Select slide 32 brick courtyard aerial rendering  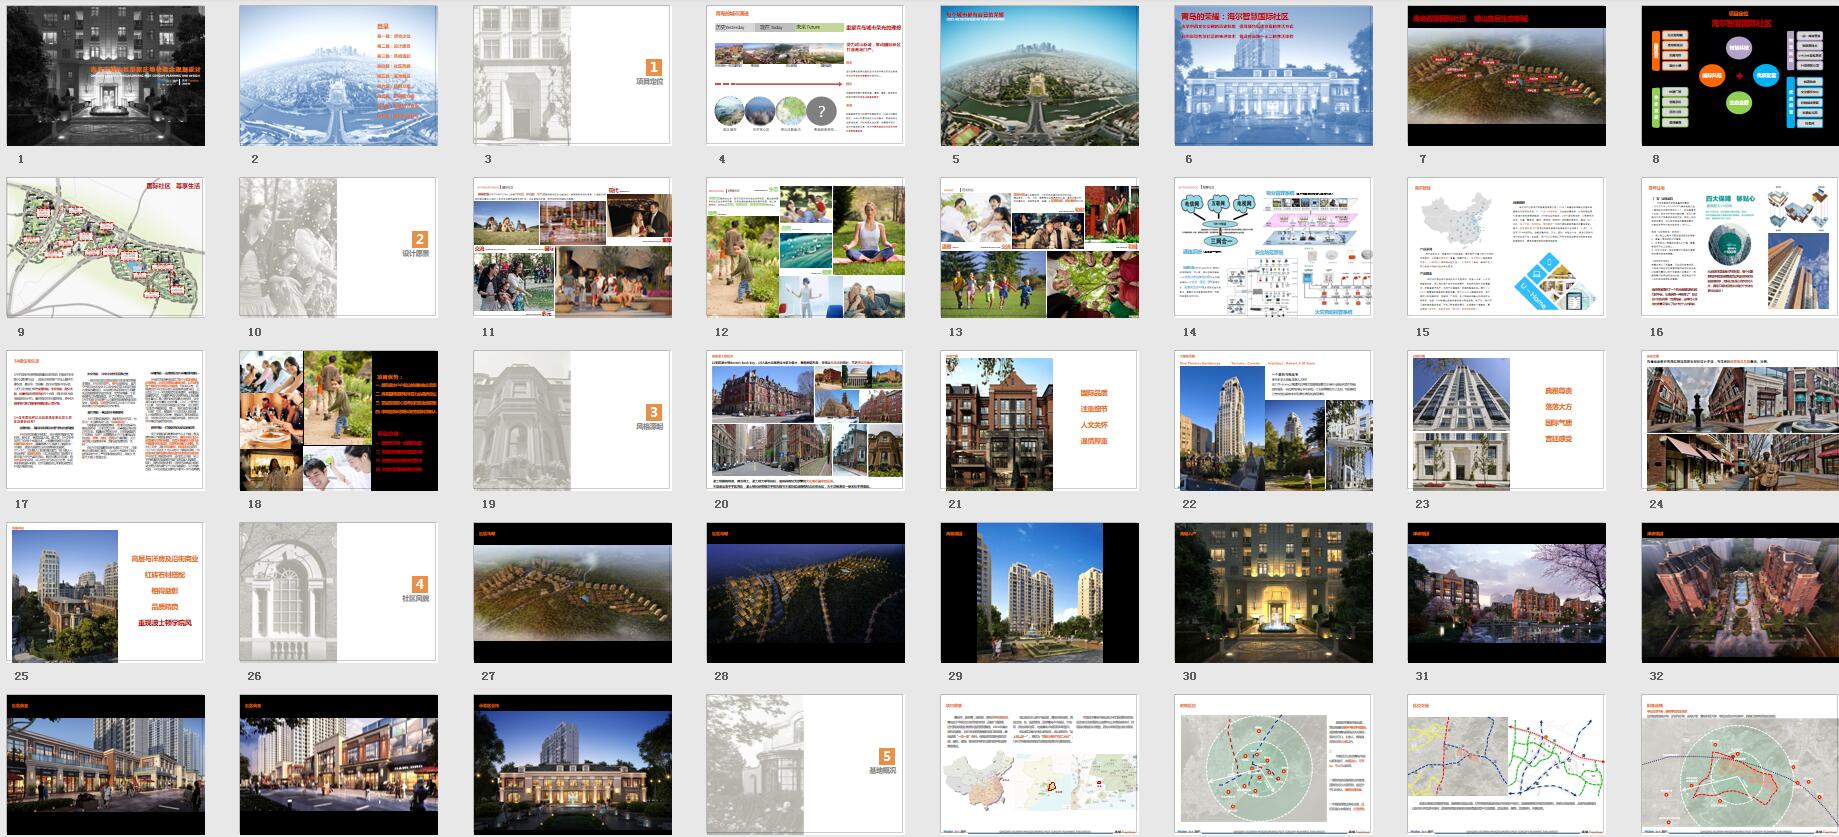pos(1740,592)
